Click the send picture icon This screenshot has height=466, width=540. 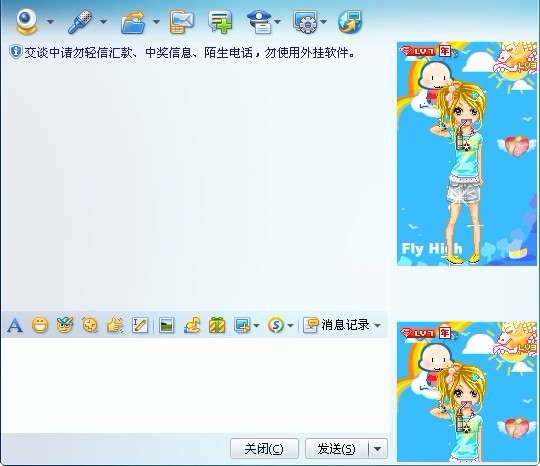pos(167,325)
